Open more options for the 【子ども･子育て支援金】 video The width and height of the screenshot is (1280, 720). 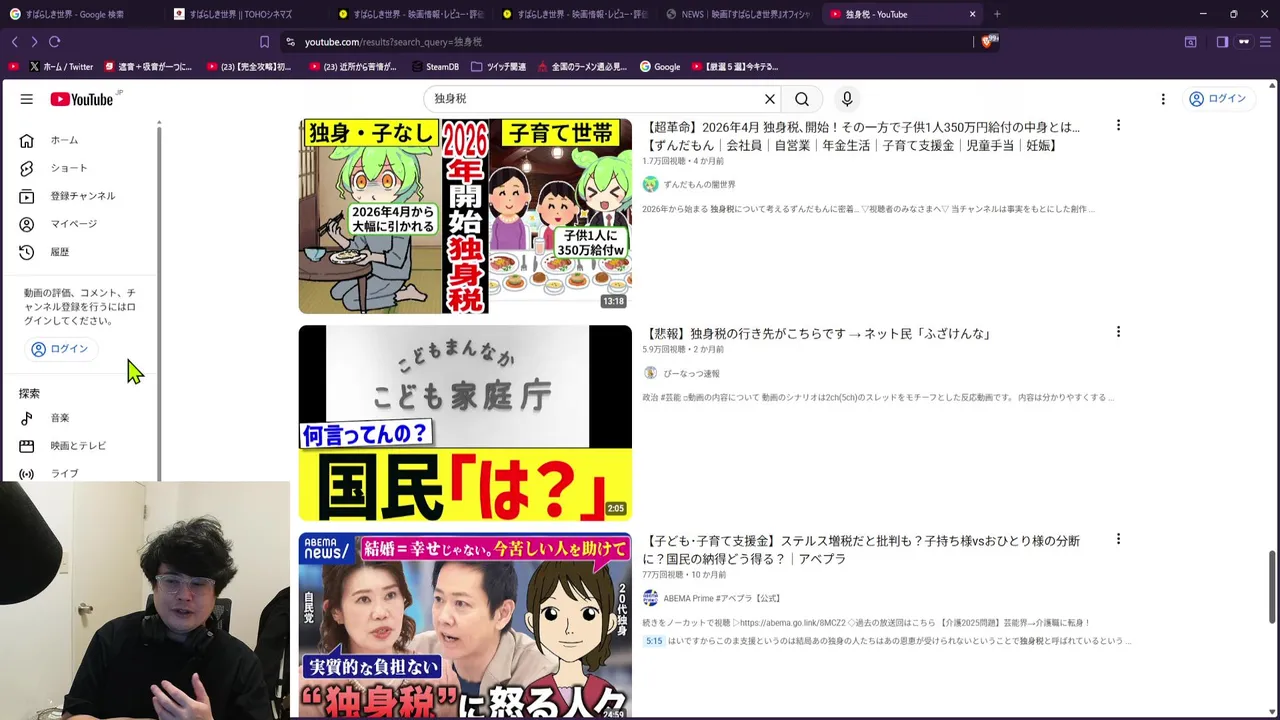[x=1118, y=539]
